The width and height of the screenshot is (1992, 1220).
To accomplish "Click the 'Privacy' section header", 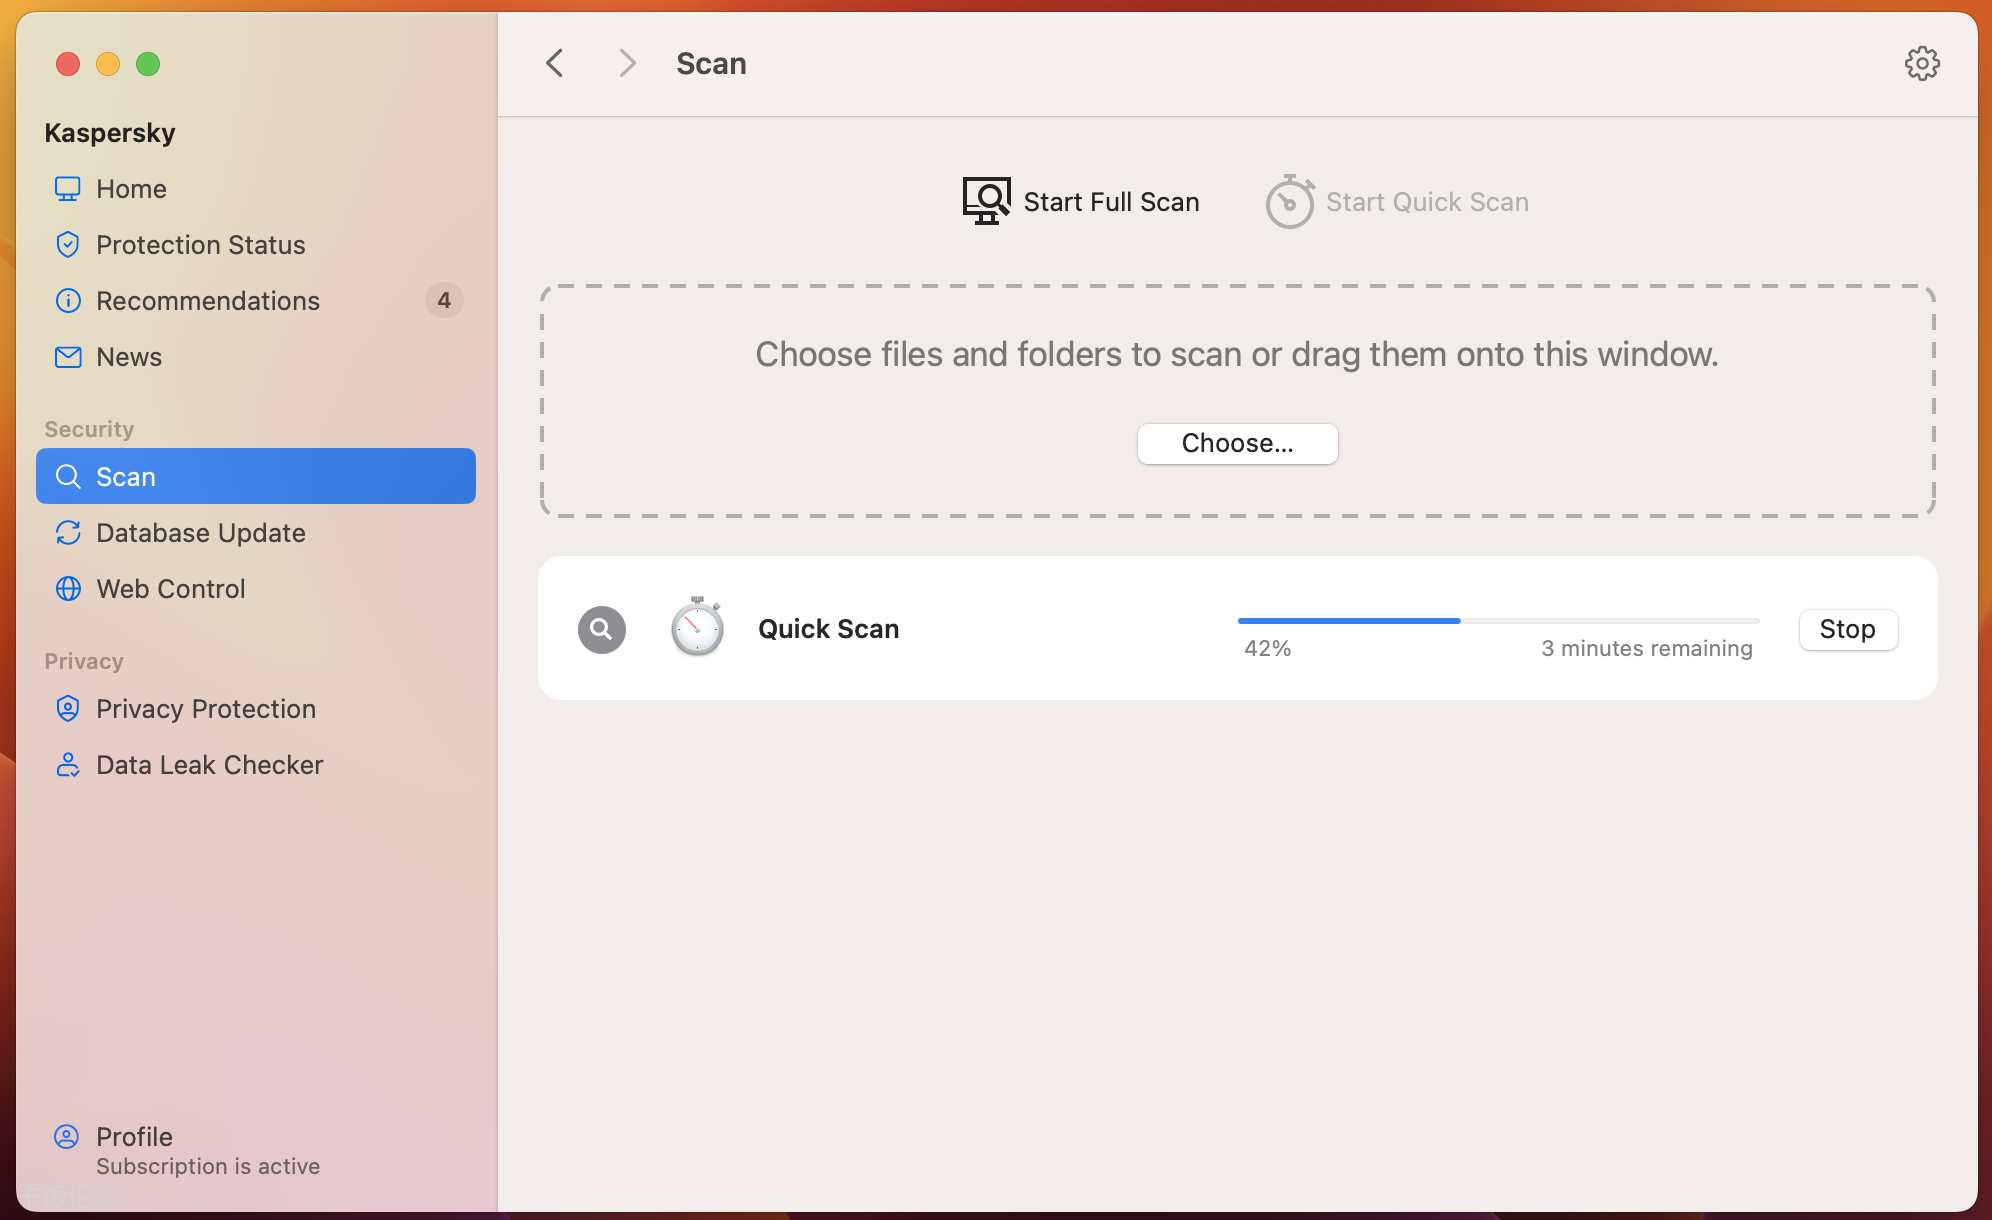I will click(x=84, y=661).
